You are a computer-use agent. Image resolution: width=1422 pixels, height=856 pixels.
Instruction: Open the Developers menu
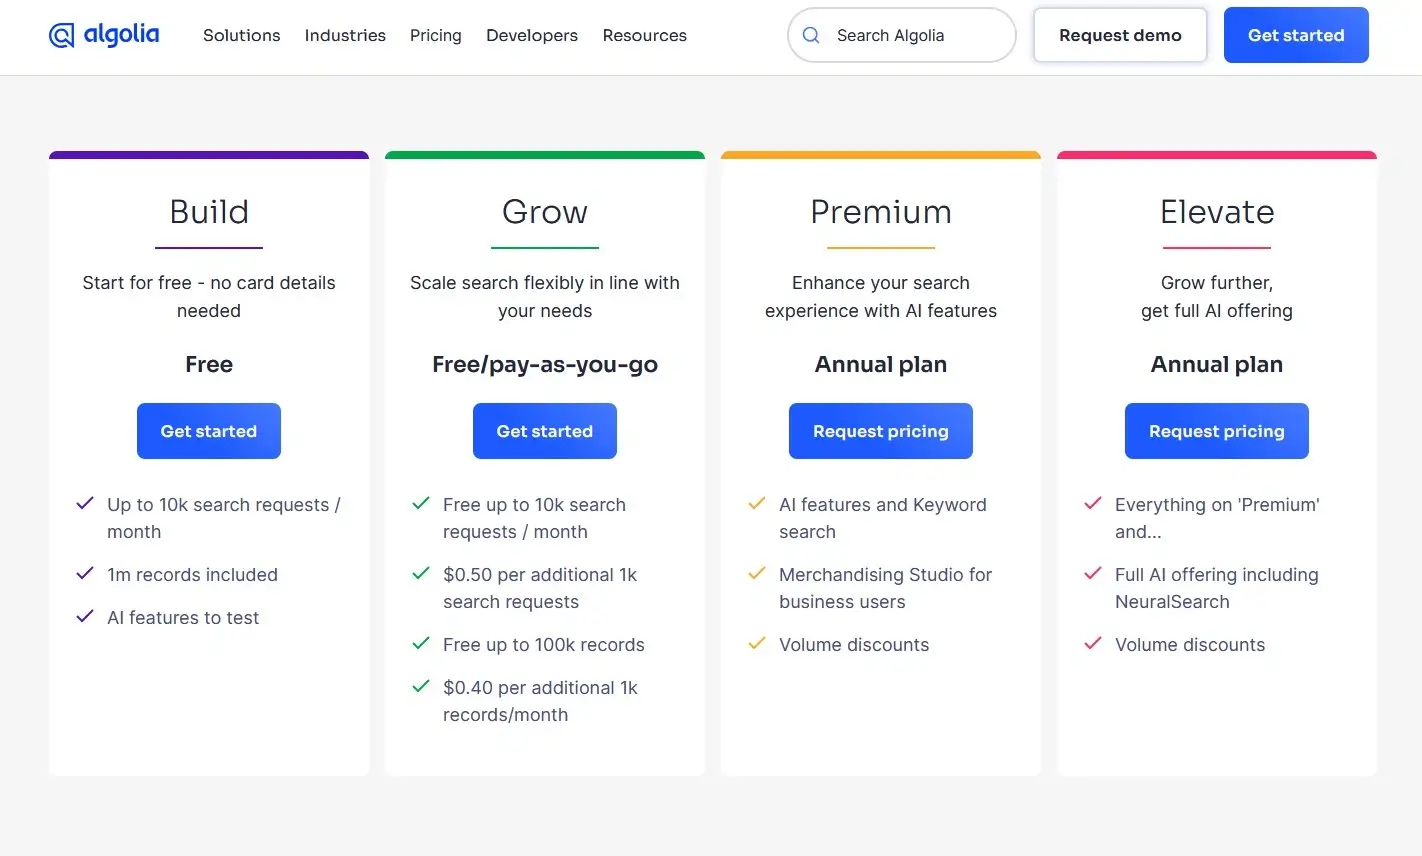[x=532, y=35]
